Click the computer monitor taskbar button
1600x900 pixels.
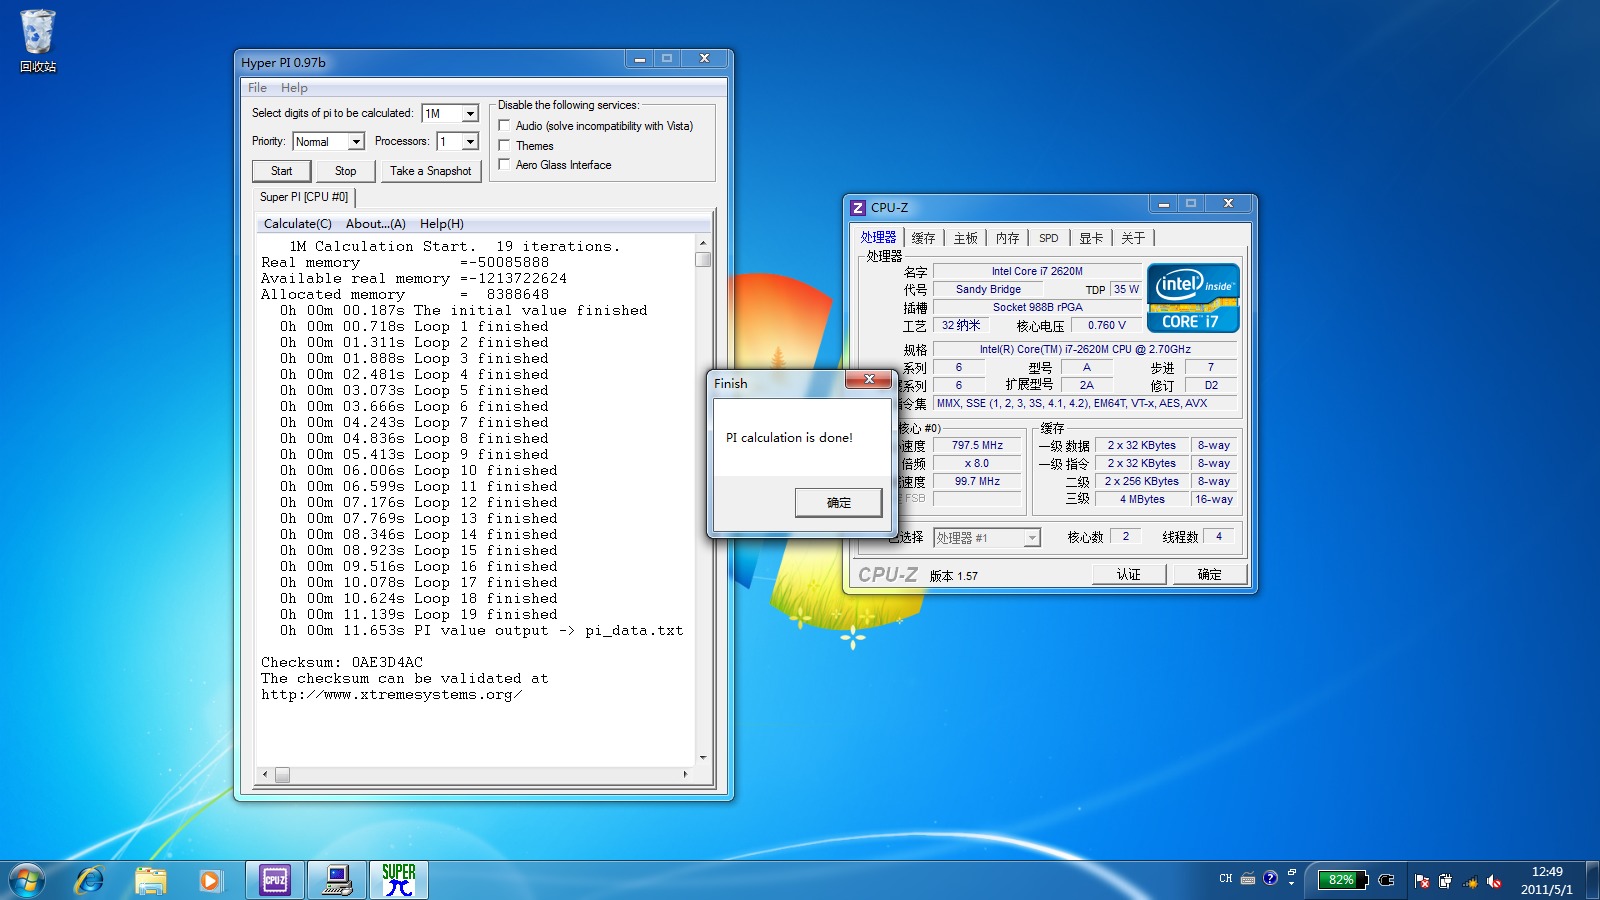(x=337, y=880)
